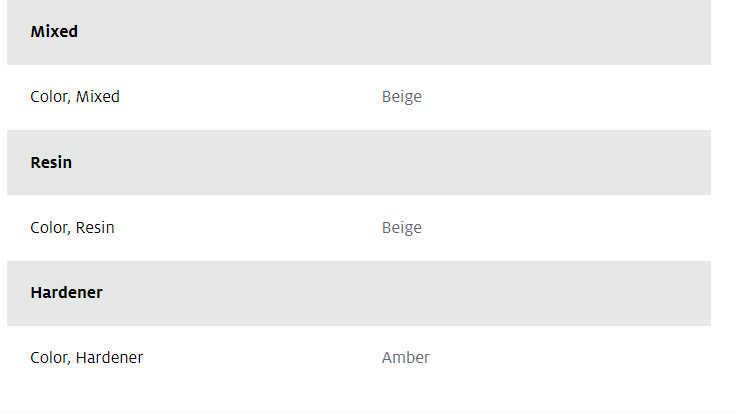Select the Color, Mixed property label
Image resolution: width=738 pixels, height=413 pixels.
[x=75, y=97]
